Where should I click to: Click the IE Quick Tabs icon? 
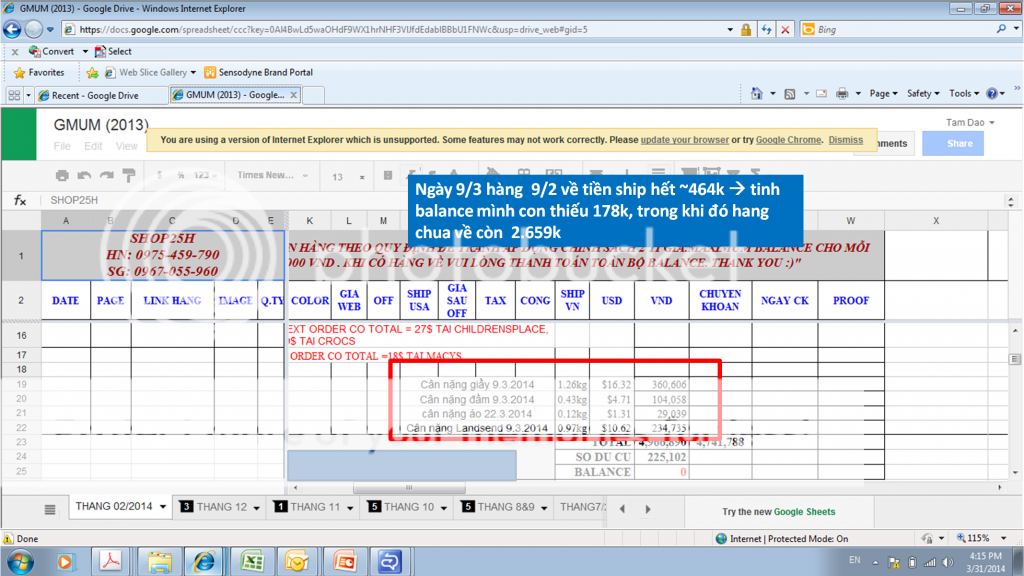[15, 95]
